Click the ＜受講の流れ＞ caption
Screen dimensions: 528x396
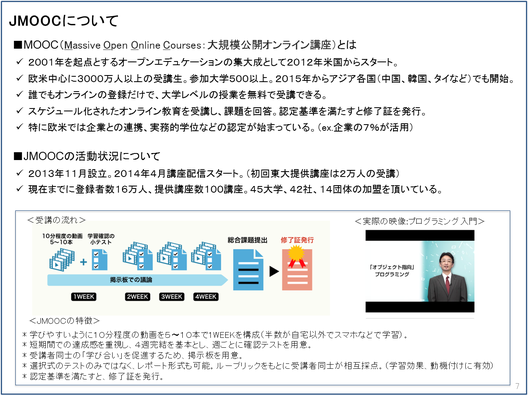click(x=56, y=220)
